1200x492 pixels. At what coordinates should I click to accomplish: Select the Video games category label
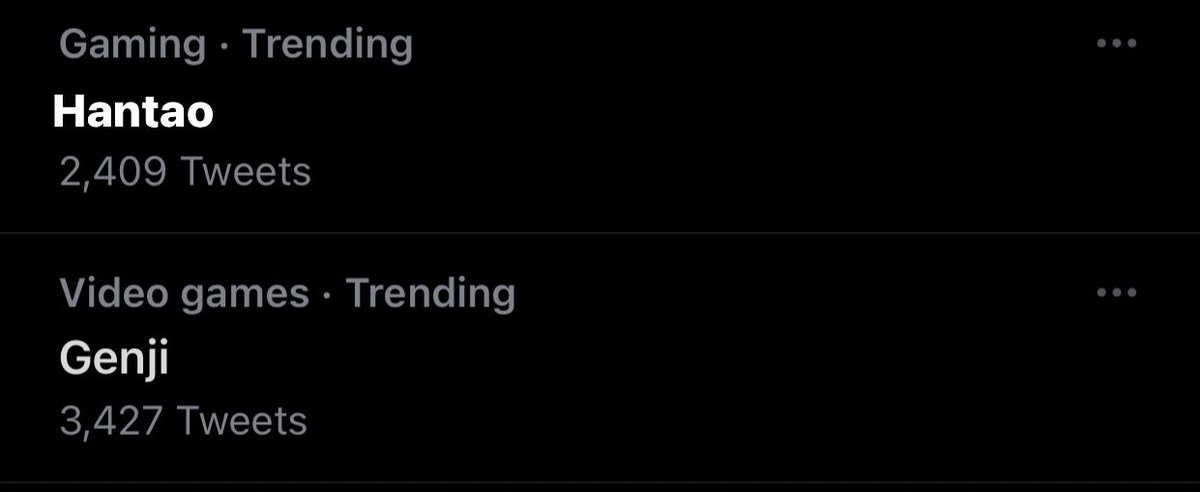coord(184,293)
